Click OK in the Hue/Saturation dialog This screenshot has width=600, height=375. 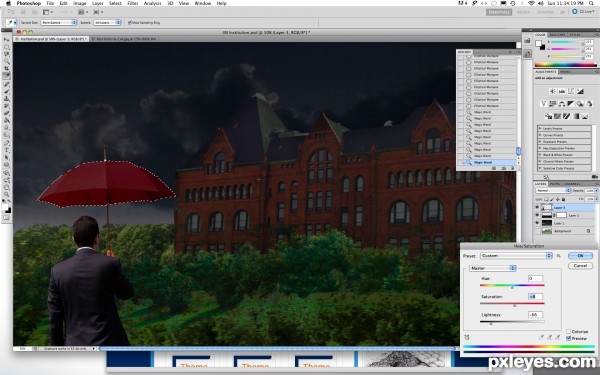pyautogui.click(x=580, y=256)
